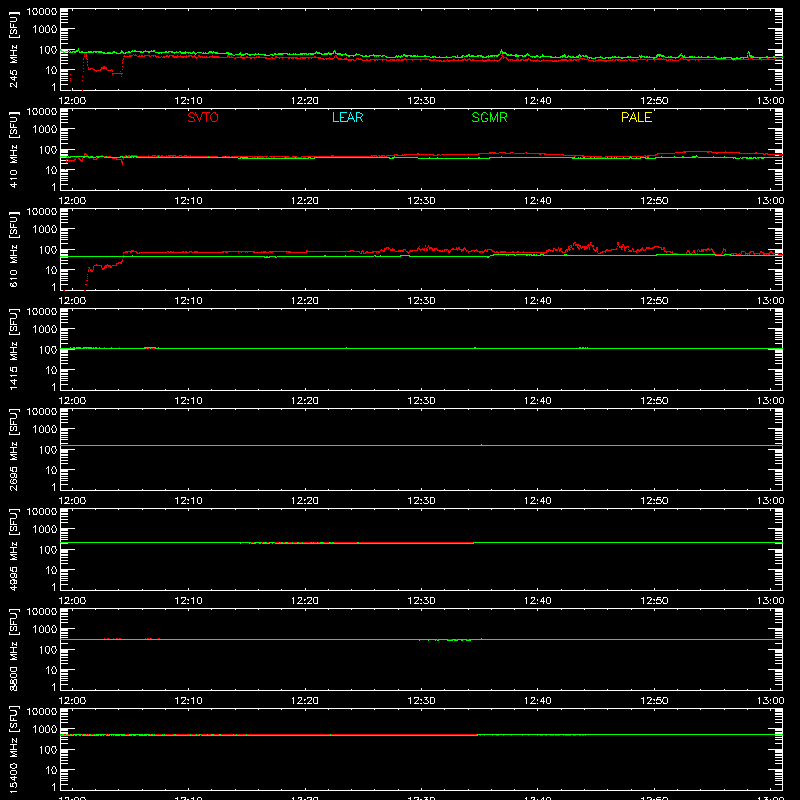Viewport: 800px width, 800px height.
Task: Click the red burst near 12:44 in 610 MHz plot
Action: tap(582, 247)
